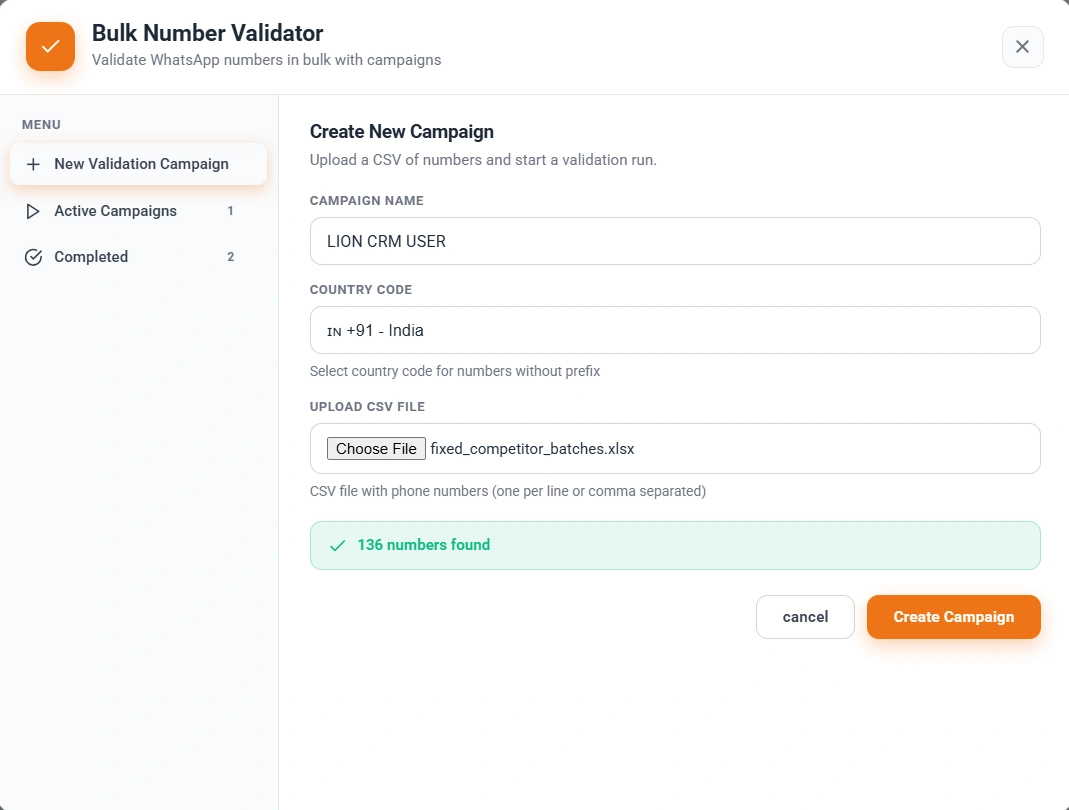Viewport: 1069px width, 810px height.
Task: Edit the Campaign Name field LION CRM USER
Action: point(675,241)
